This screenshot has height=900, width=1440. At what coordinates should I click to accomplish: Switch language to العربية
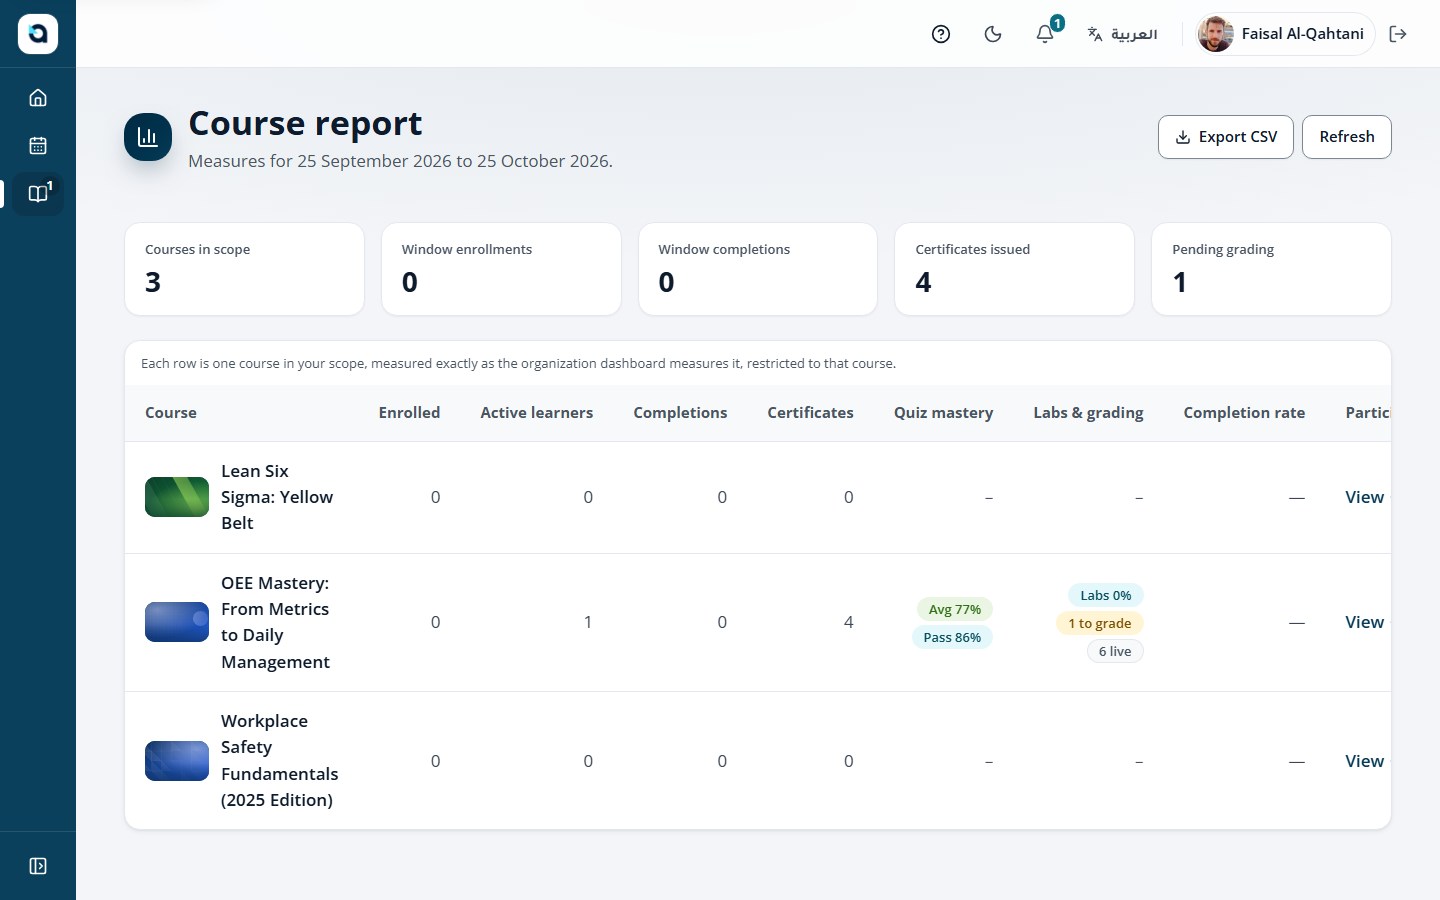point(1122,34)
